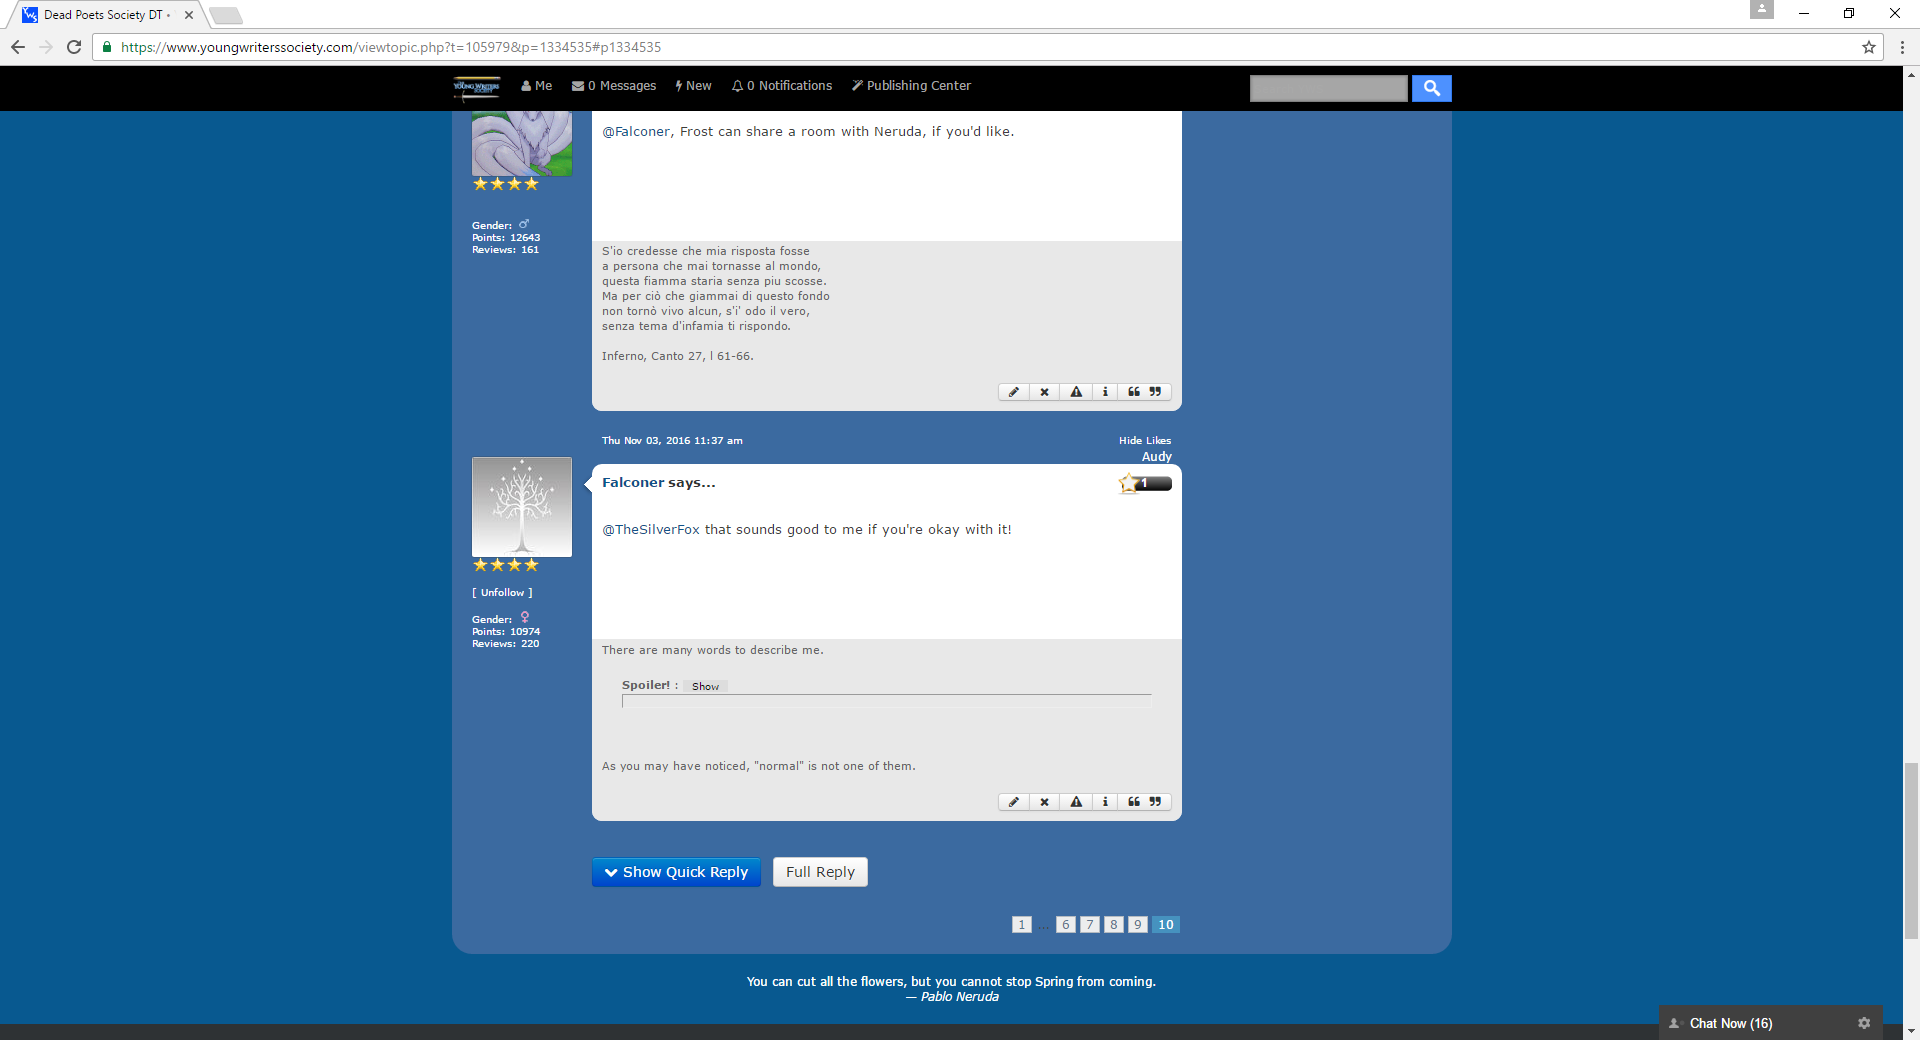Show the signature spoiler content
Image resolution: width=1920 pixels, height=1040 pixels.
point(705,686)
